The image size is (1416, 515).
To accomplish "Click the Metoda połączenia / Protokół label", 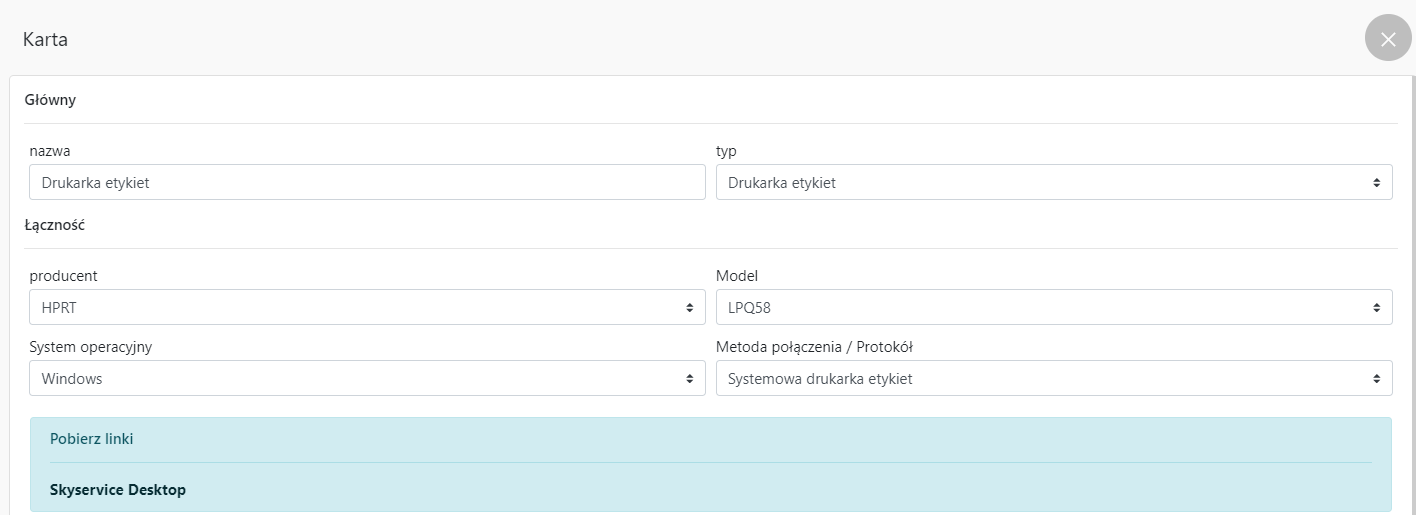I will point(814,347).
